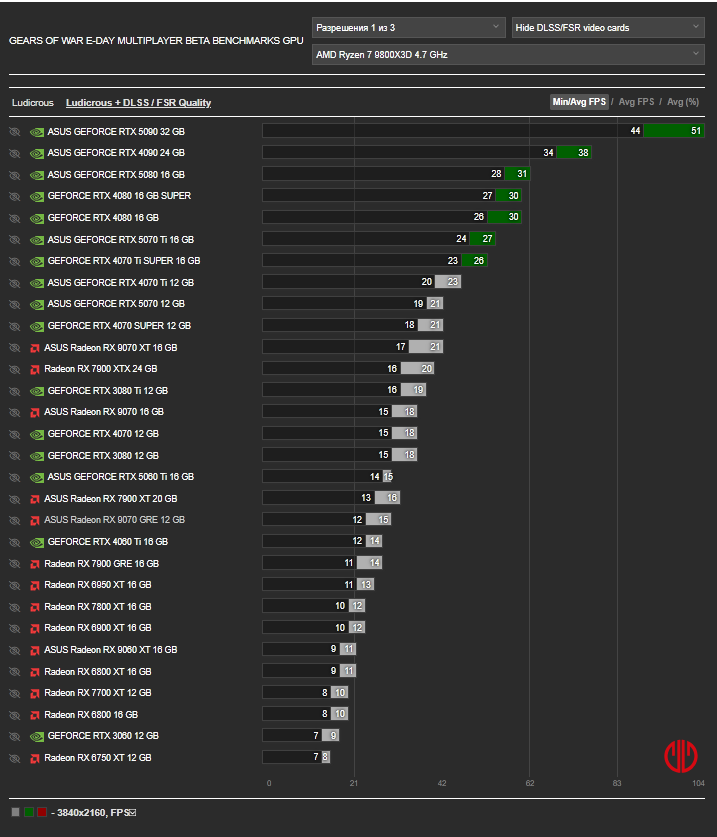
Task: Click AMD logo beside Radeon RX 7800 XT
Action: [35, 607]
